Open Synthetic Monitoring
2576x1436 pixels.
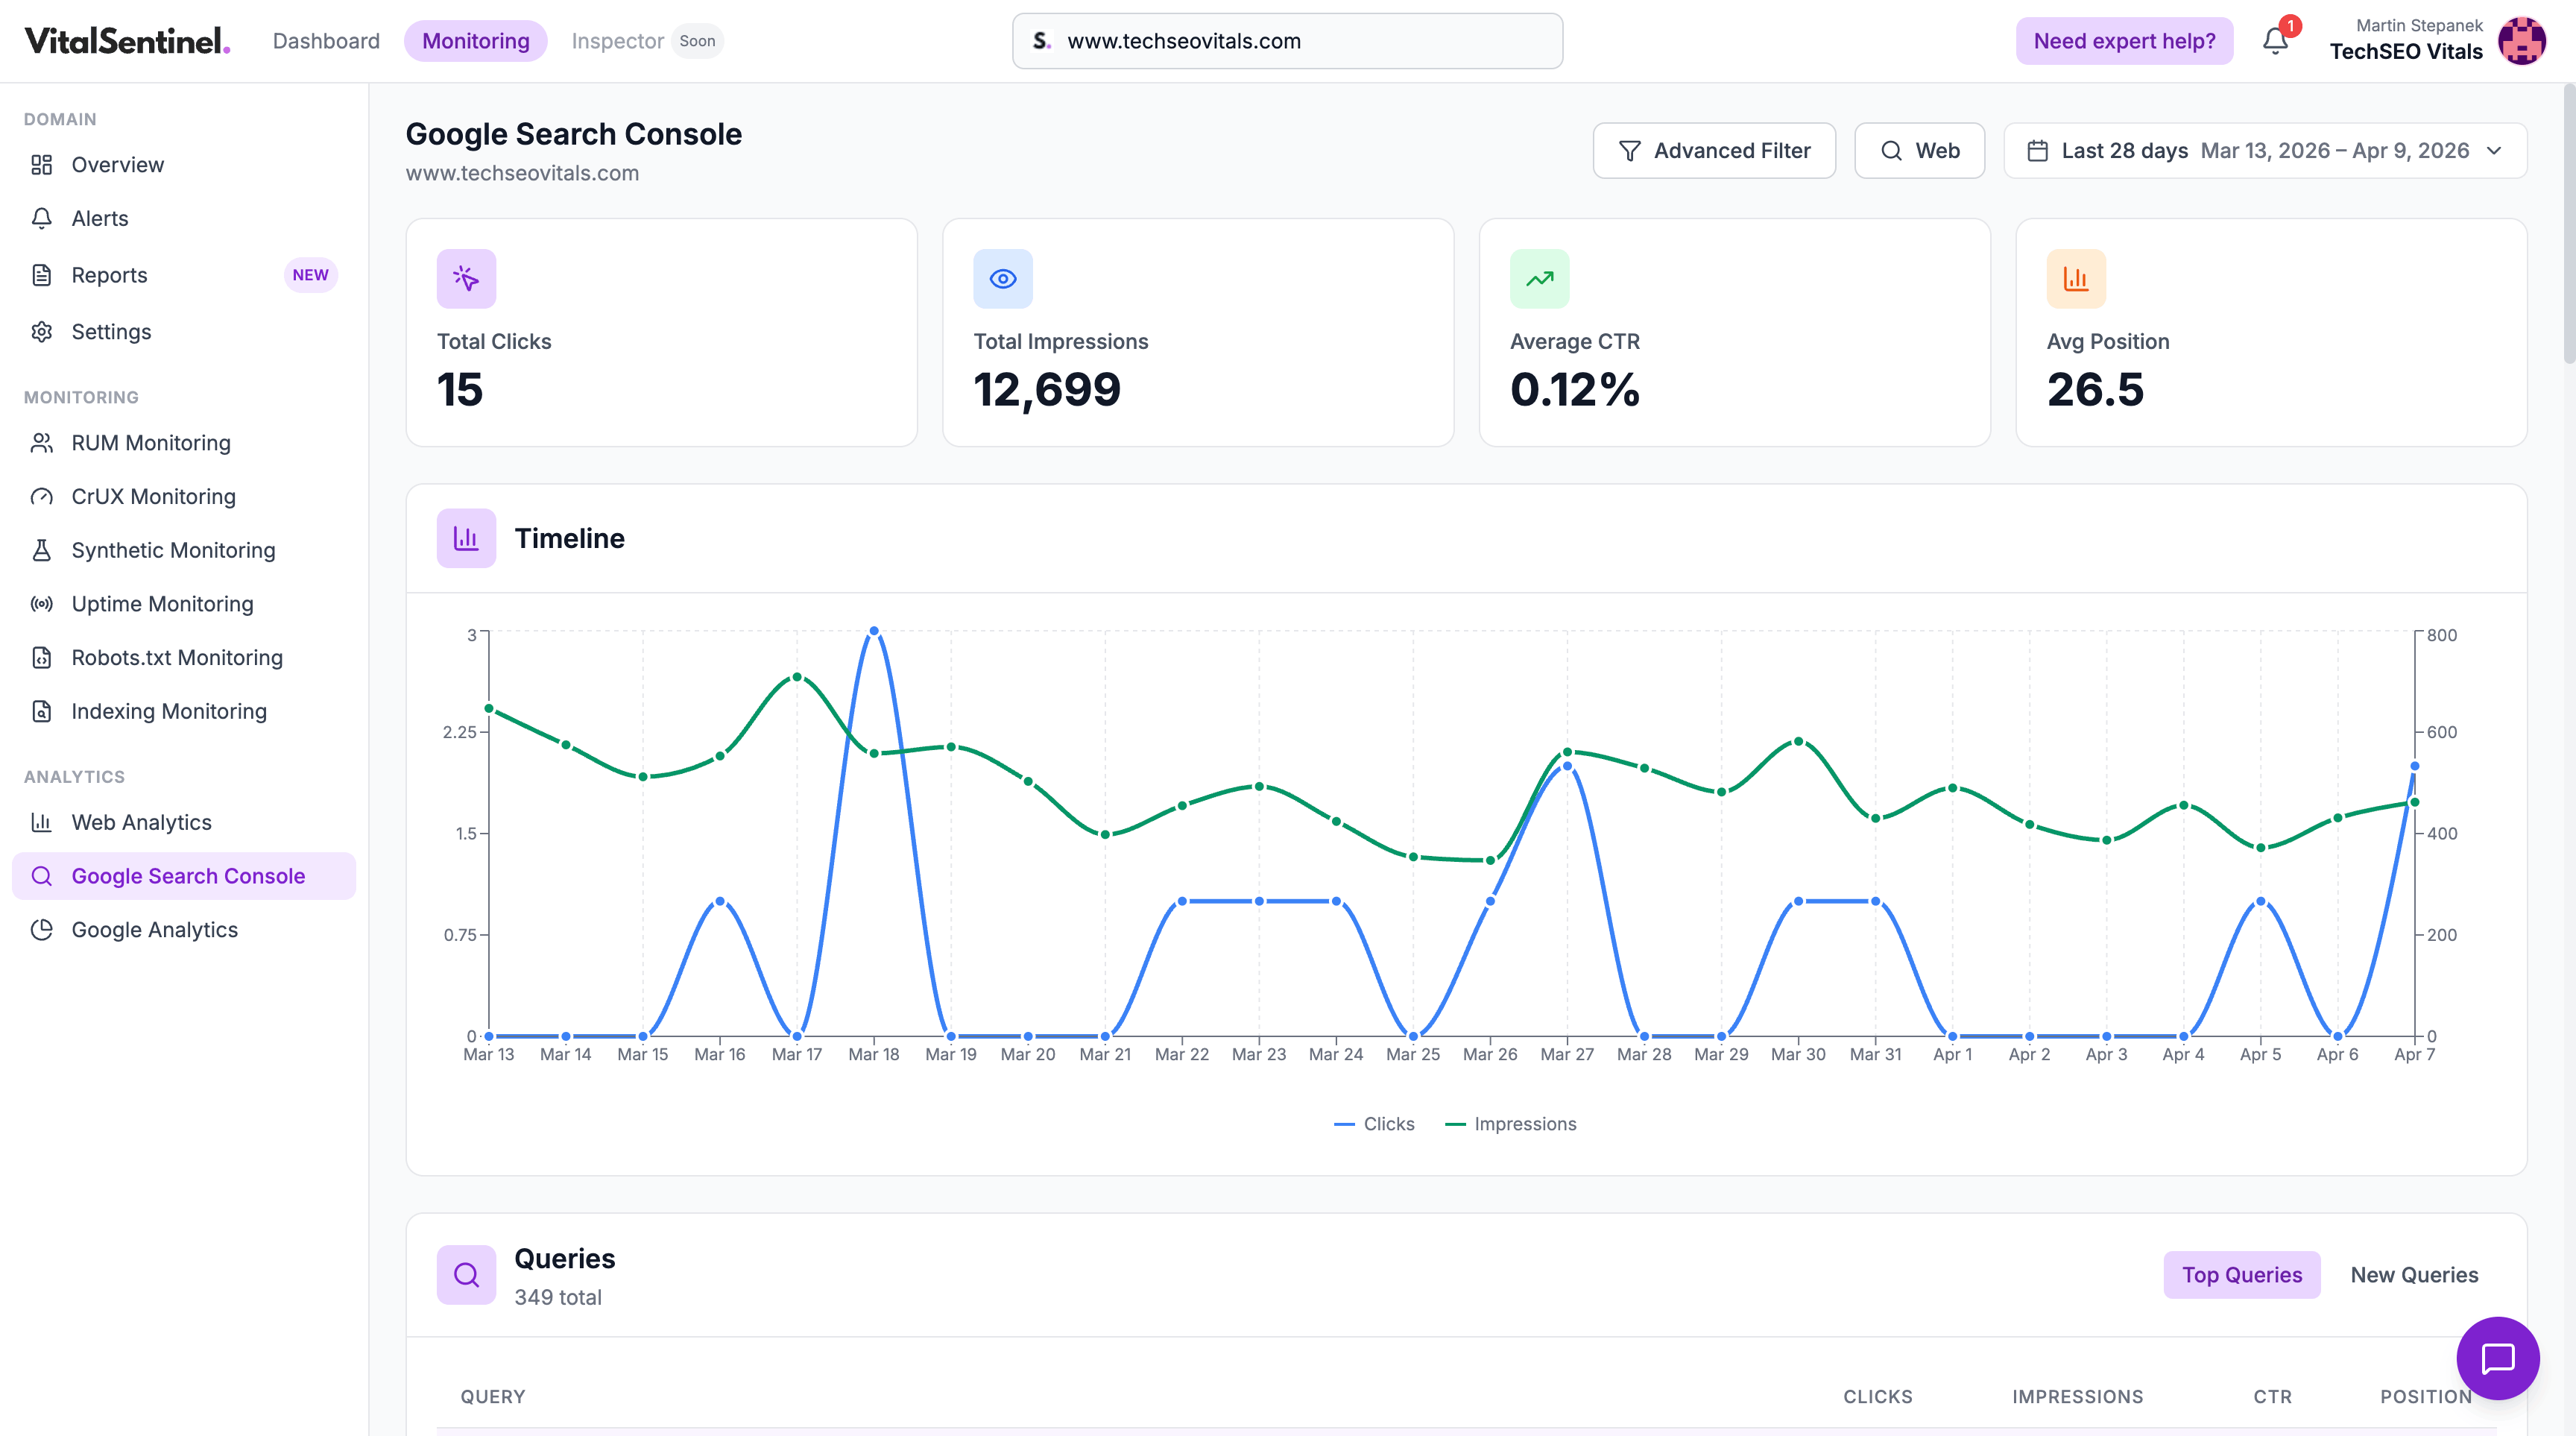point(173,549)
